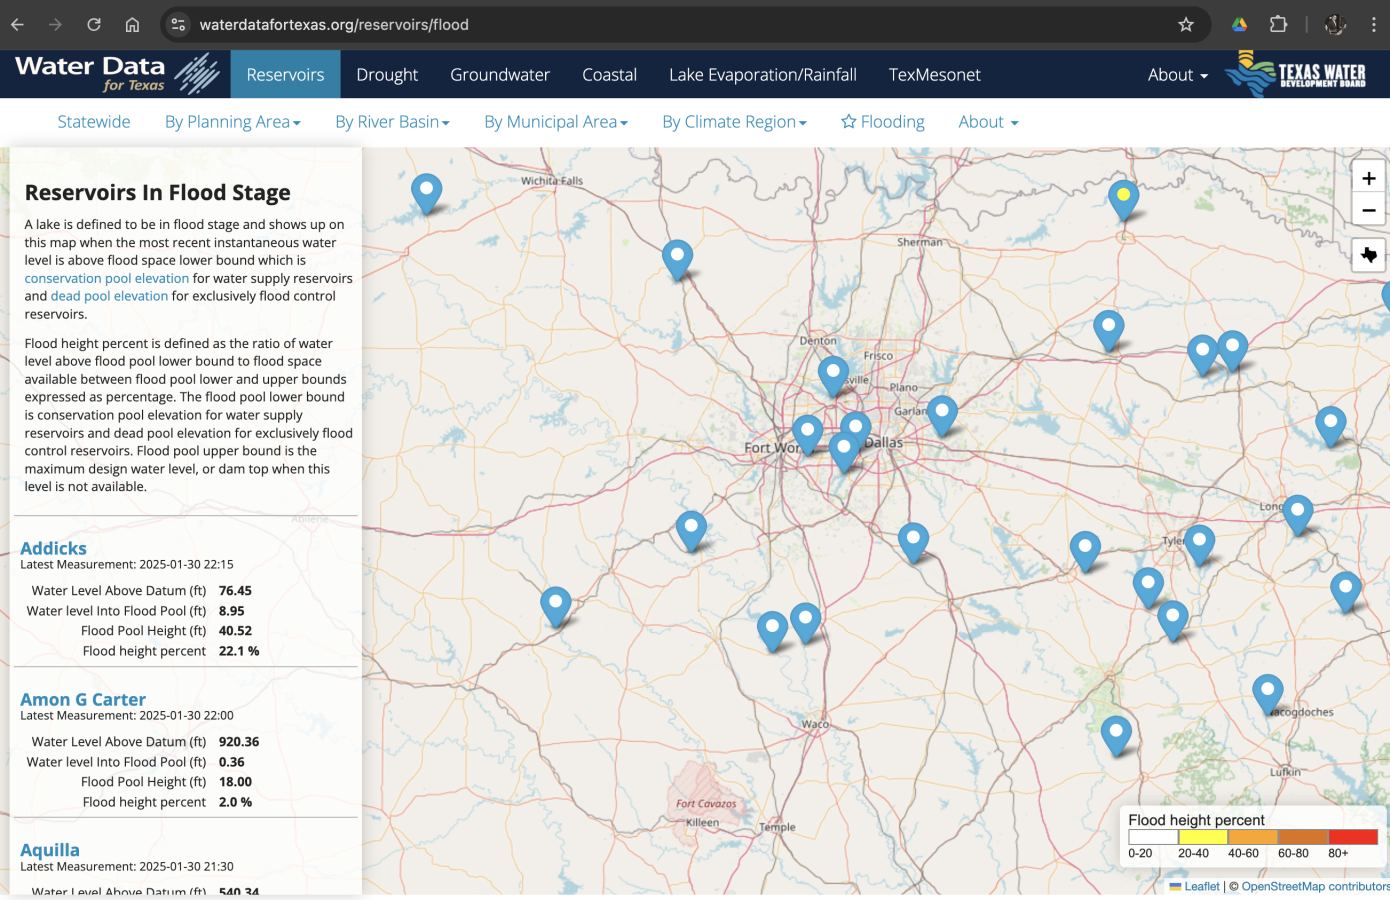
Task: Expand the By Planning Area dropdown
Action: pos(232,122)
